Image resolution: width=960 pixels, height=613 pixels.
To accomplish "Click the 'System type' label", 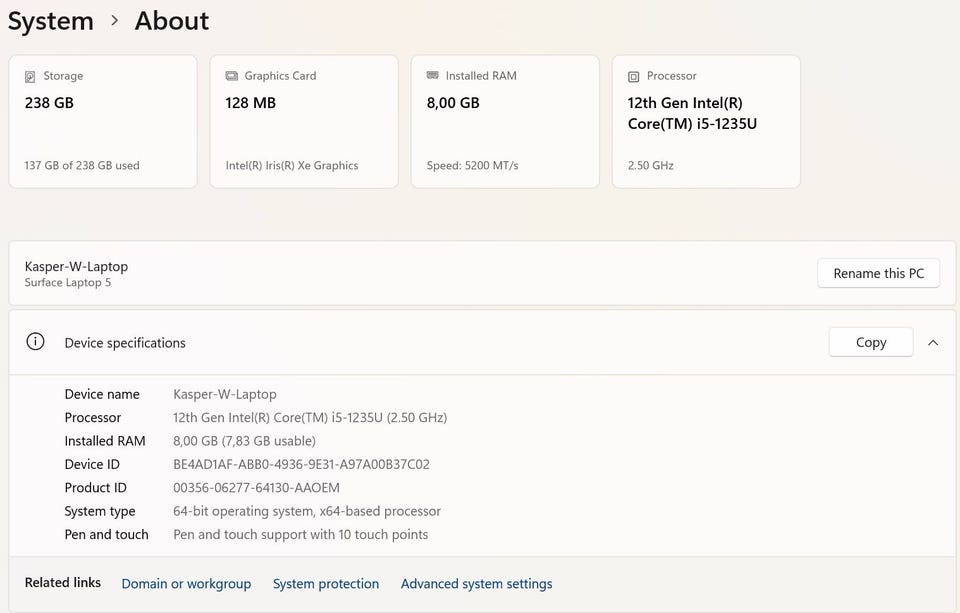I will point(100,511).
